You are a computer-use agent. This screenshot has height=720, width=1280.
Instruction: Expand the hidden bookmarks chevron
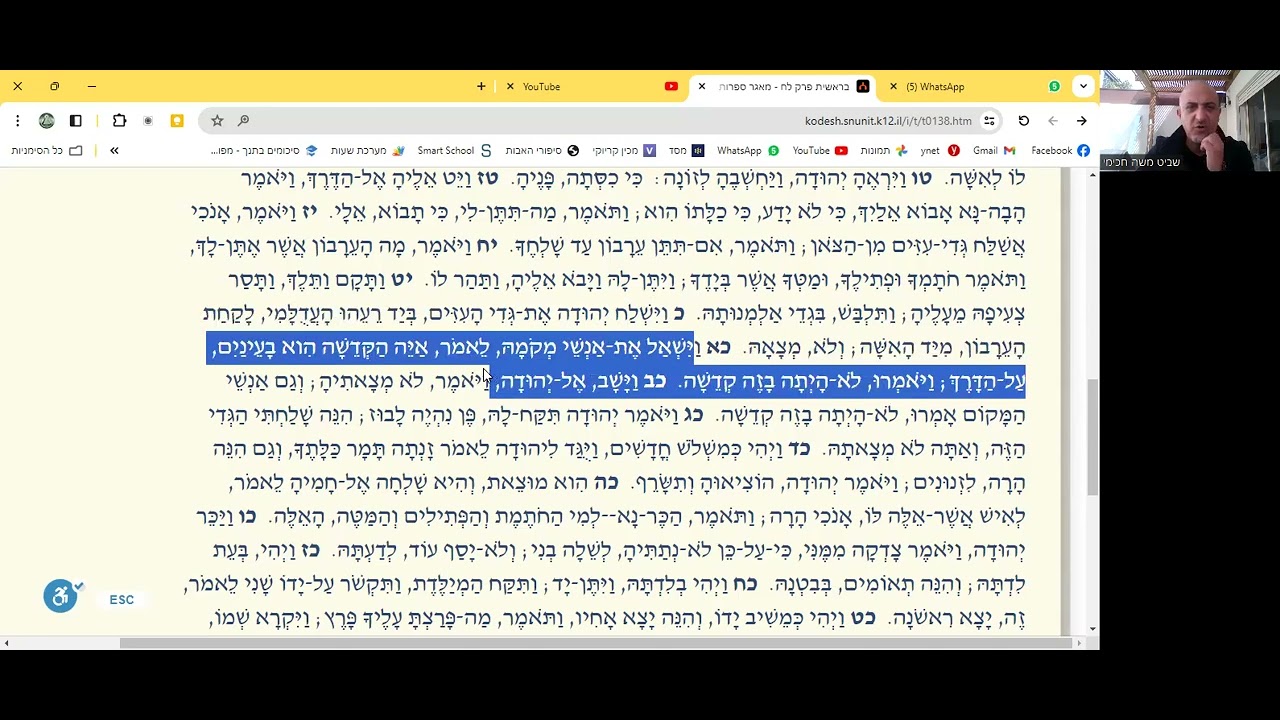114,151
